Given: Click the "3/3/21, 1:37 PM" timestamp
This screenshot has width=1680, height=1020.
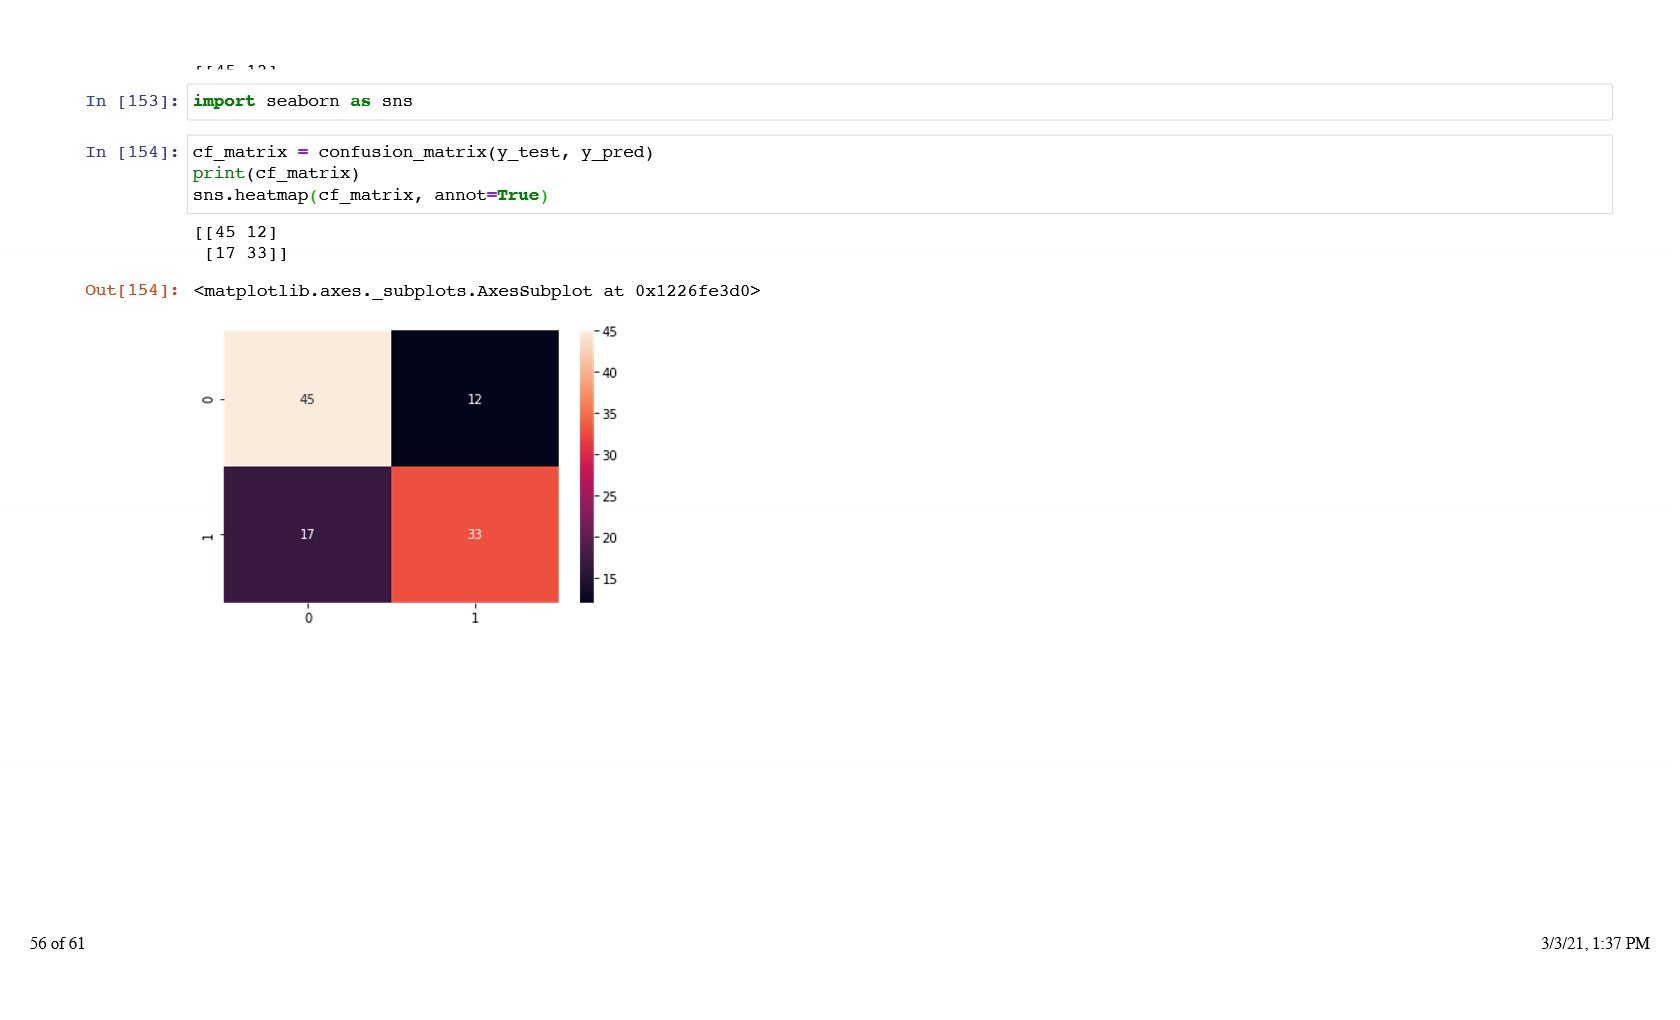Looking at the screenshot, I should click(1594, 943).
